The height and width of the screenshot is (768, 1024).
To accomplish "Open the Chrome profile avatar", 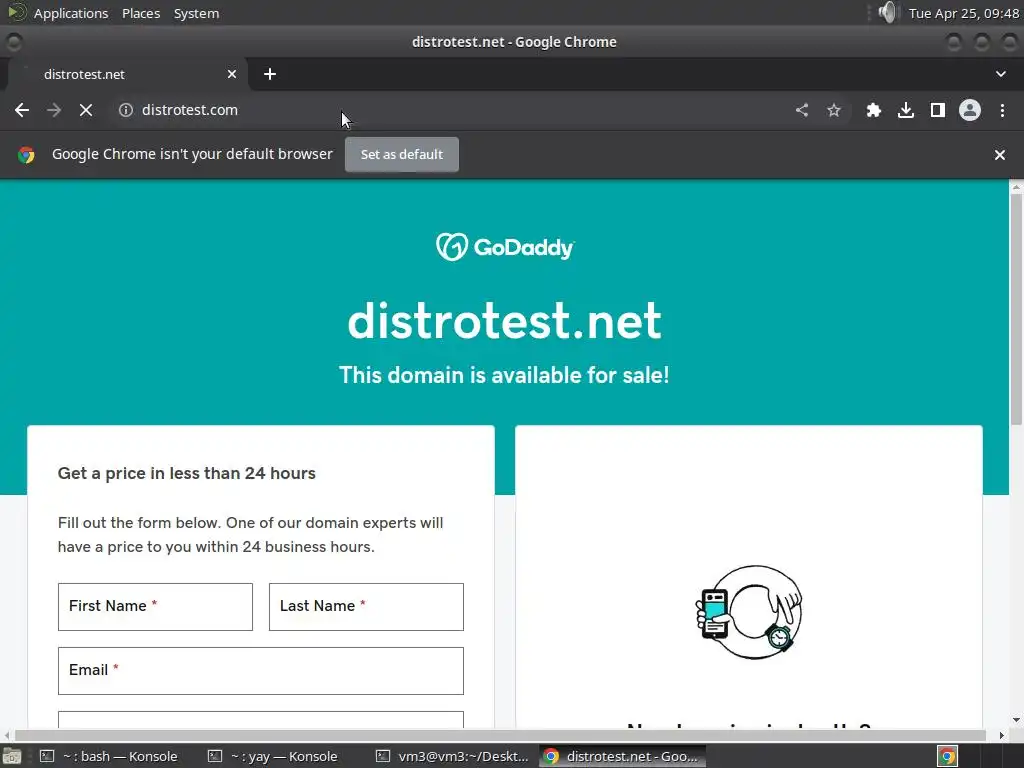I will point(970,110).
